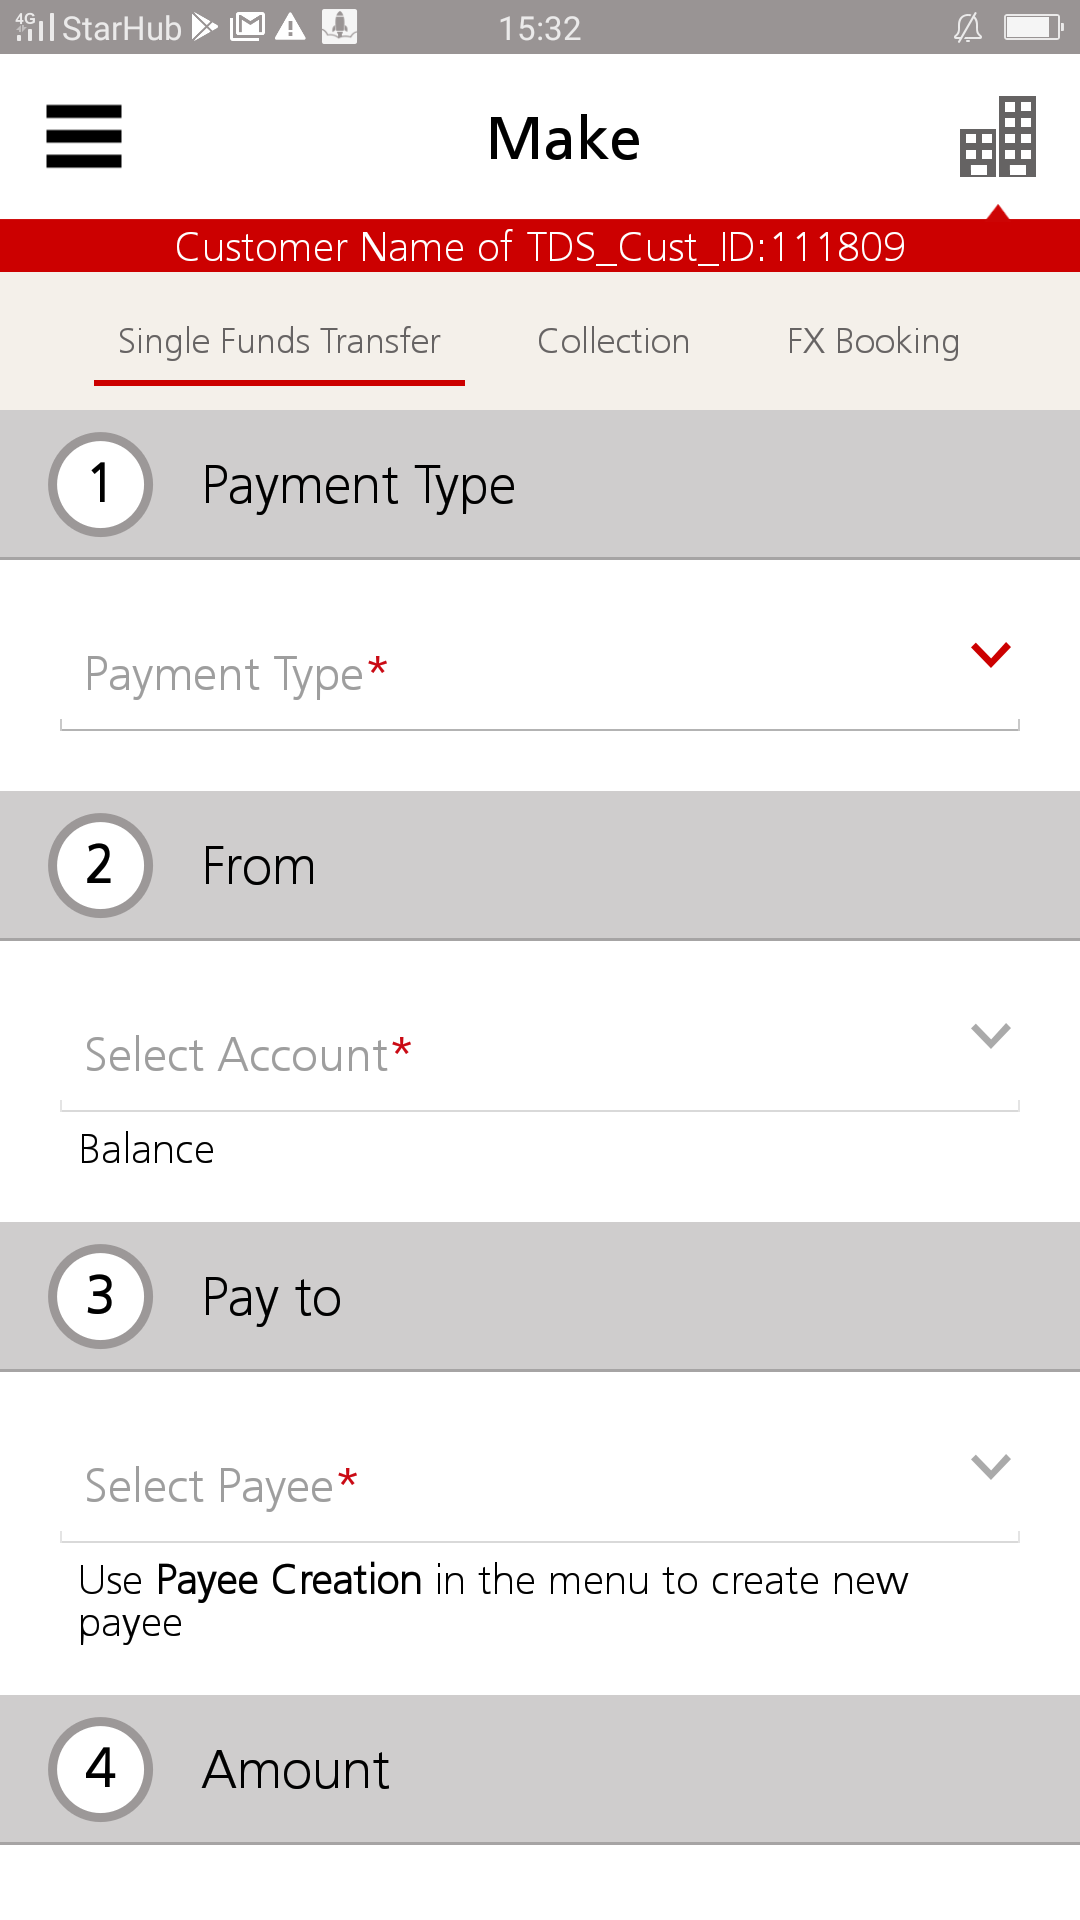Screen dimensions: 1080x1920
Task: Expand the Select Payee chevron
Action: [990, 1466]
